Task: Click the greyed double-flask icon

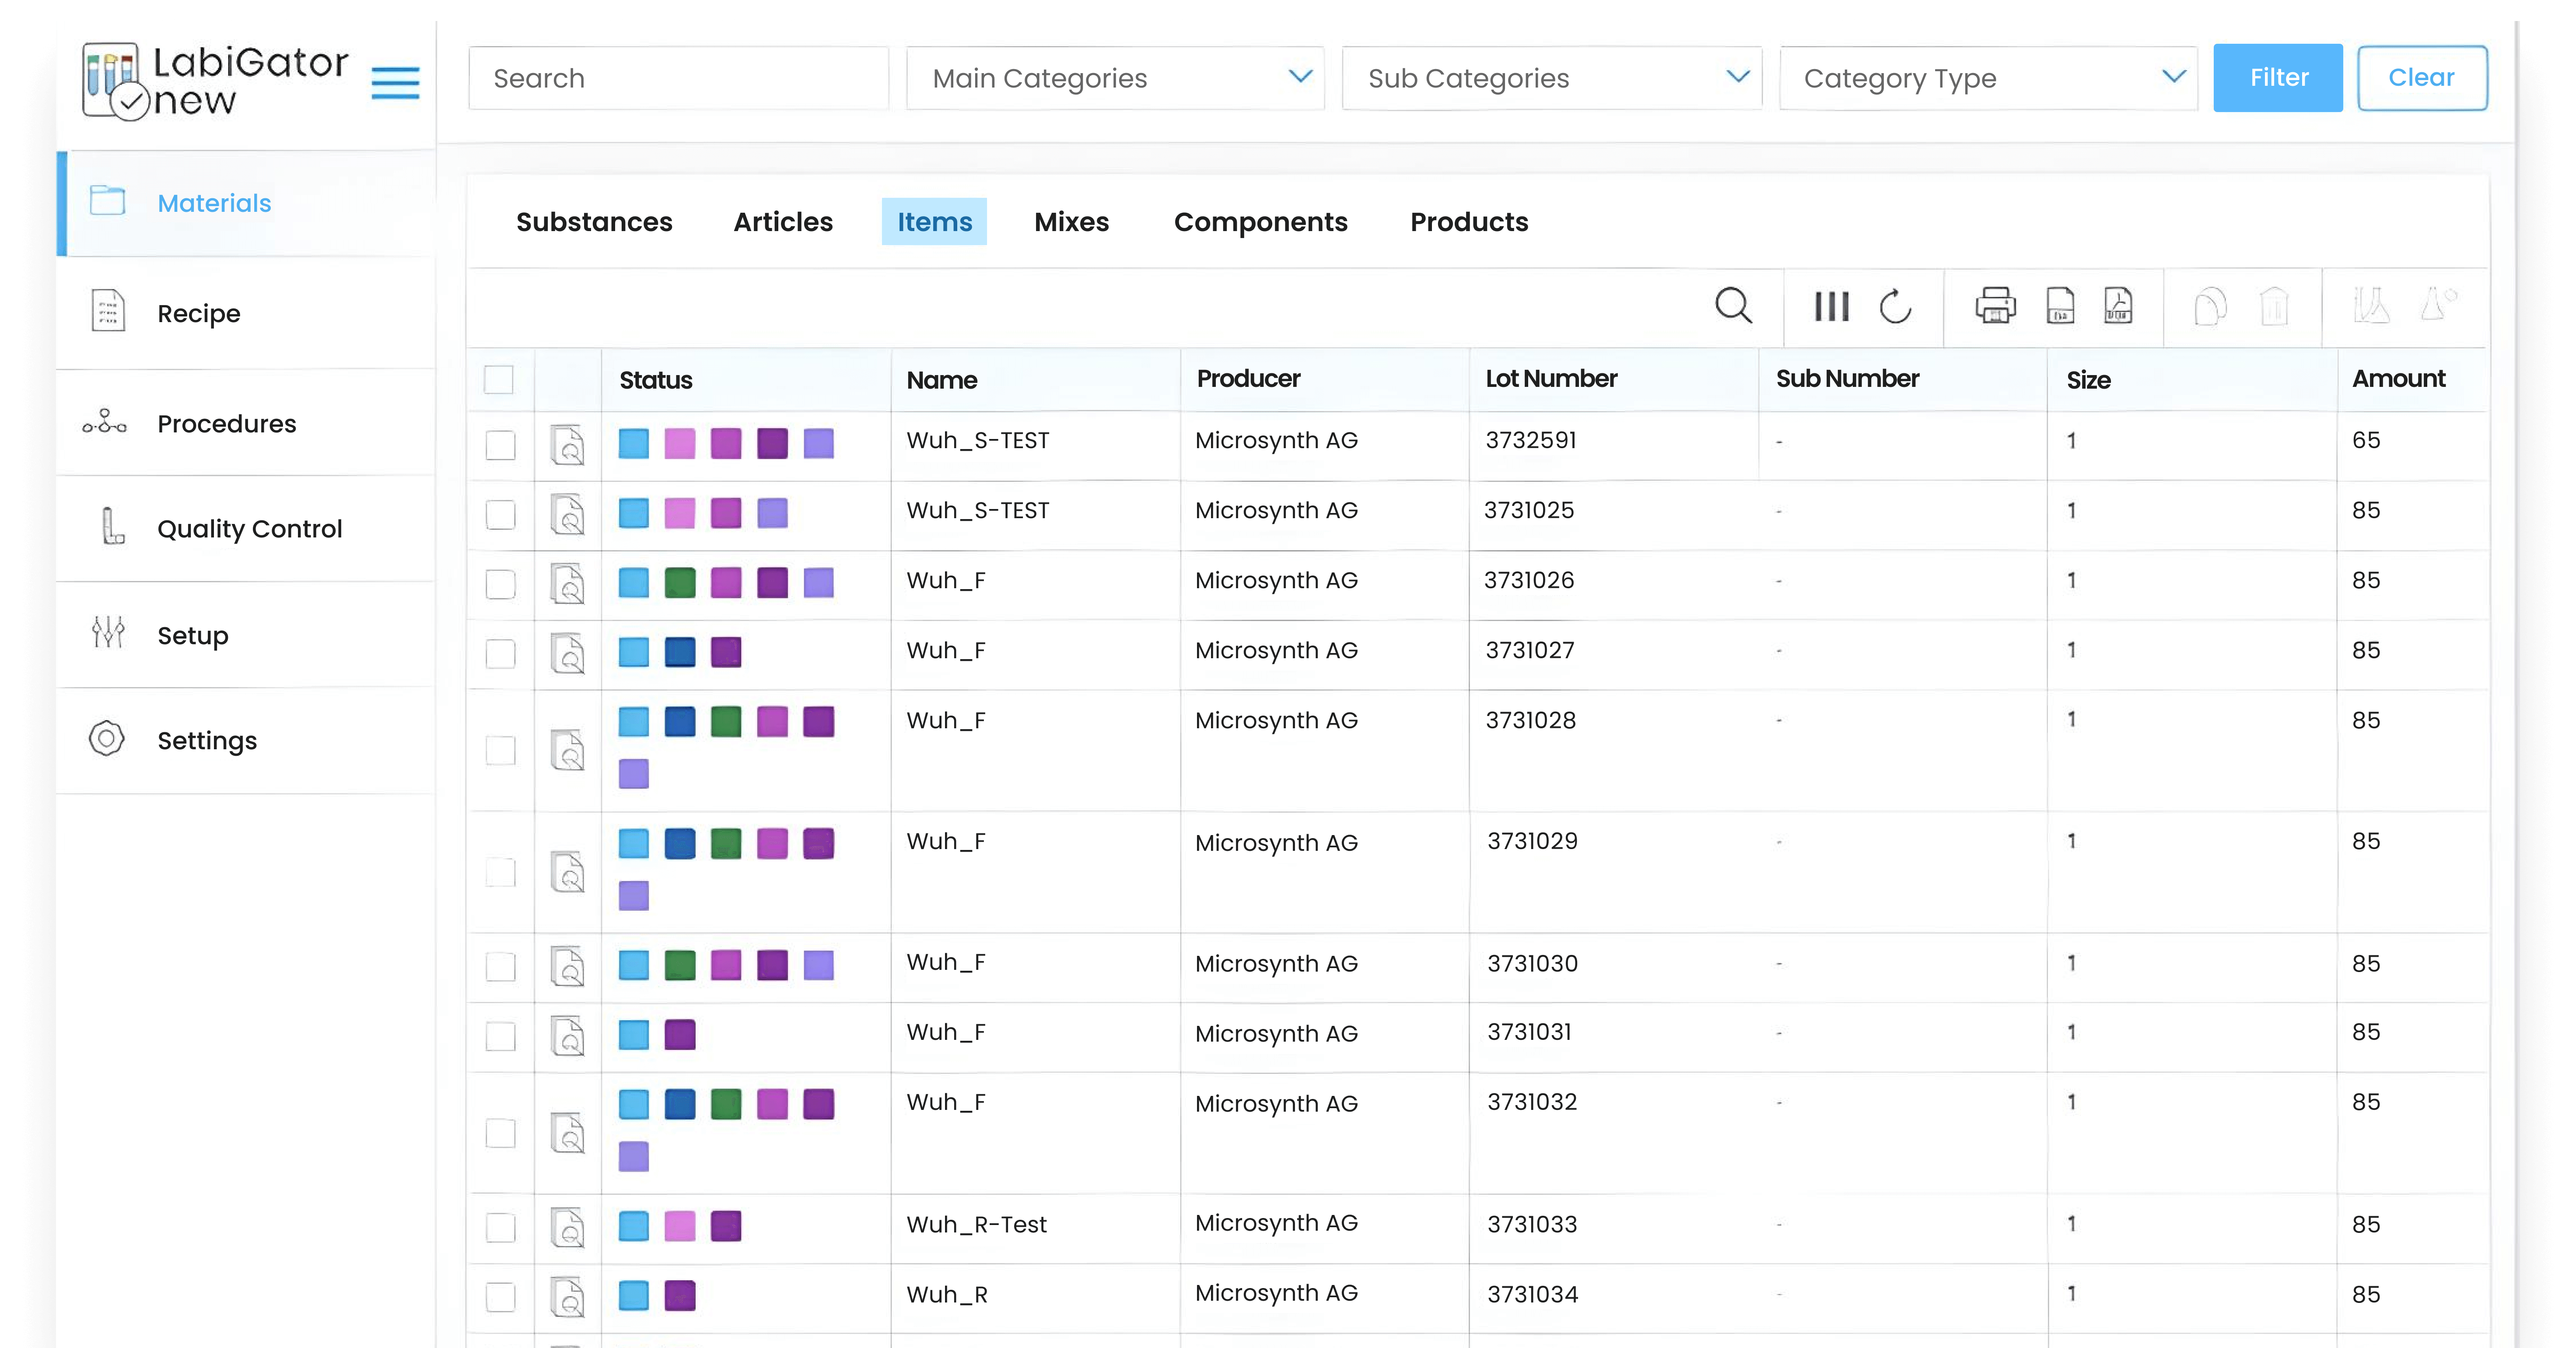Action: [x=2371, y=306]
